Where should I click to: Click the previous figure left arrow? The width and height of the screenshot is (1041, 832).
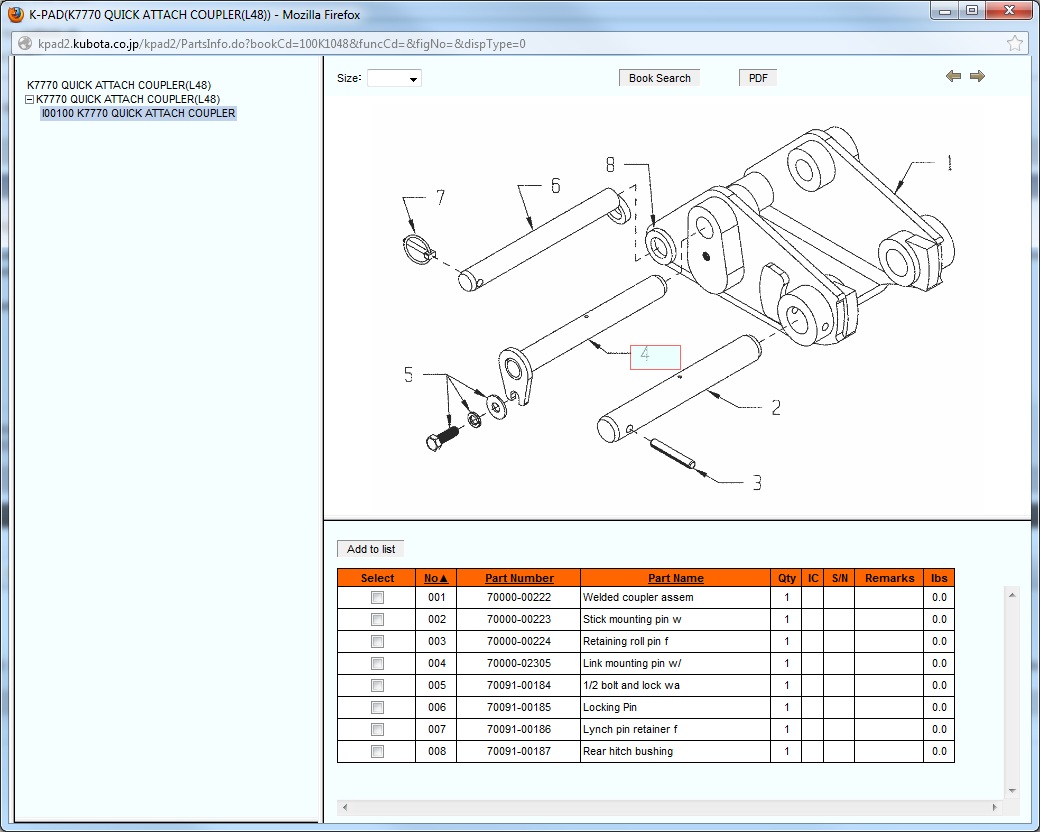point(953,76)
